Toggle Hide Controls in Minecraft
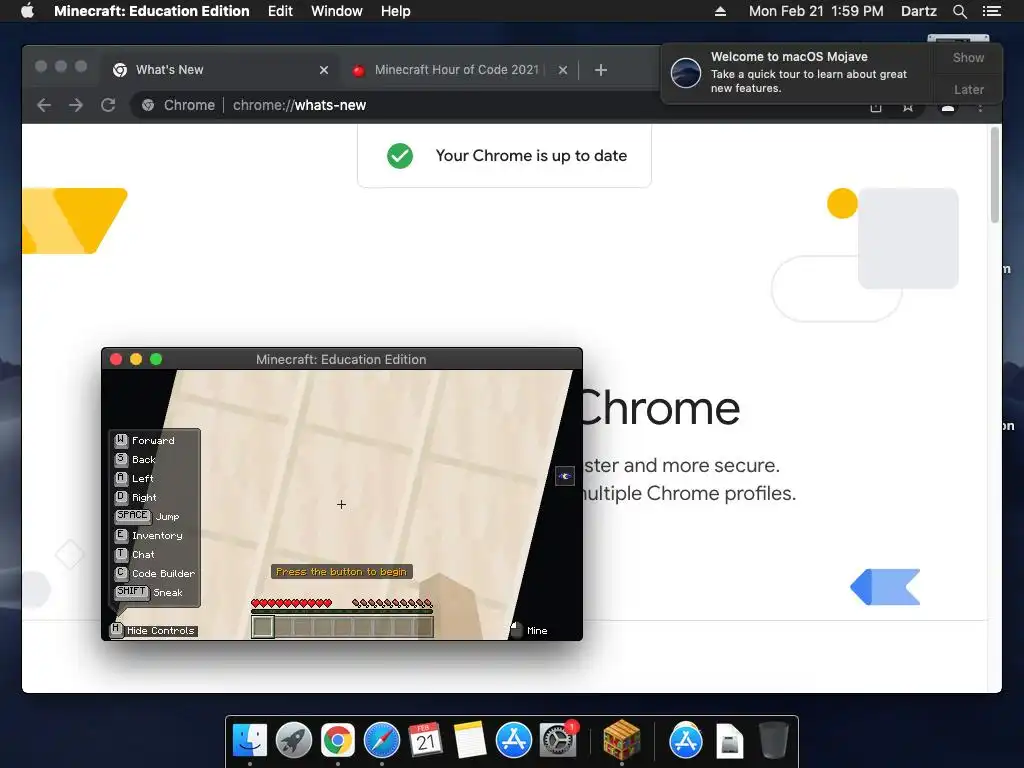This screenshot has width=1024, height=768. 154,630
